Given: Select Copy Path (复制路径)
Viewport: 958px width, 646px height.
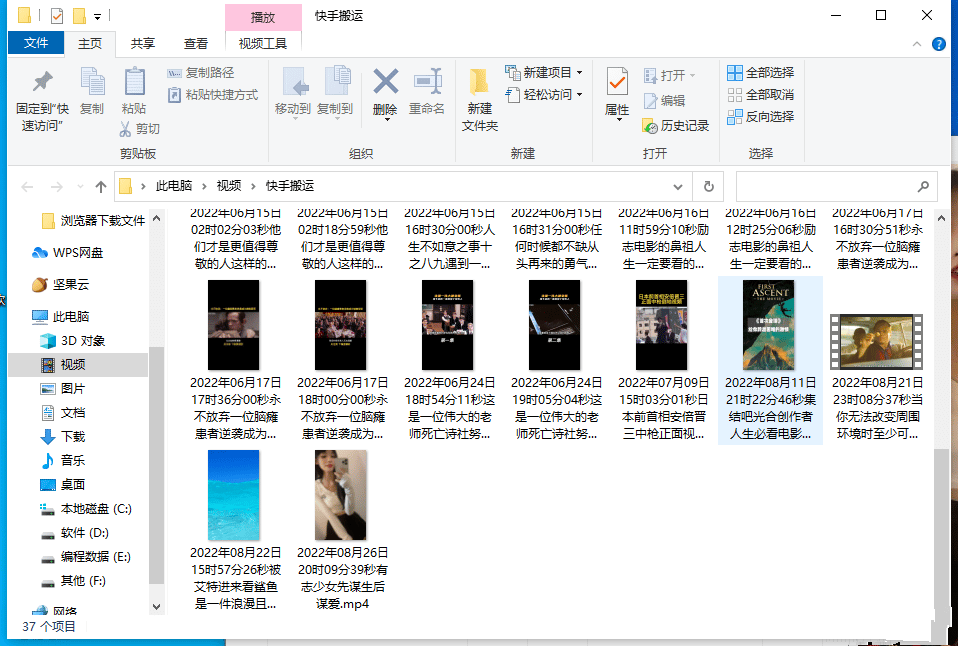Looking at the screenshot, I should (x=200, y=73).
